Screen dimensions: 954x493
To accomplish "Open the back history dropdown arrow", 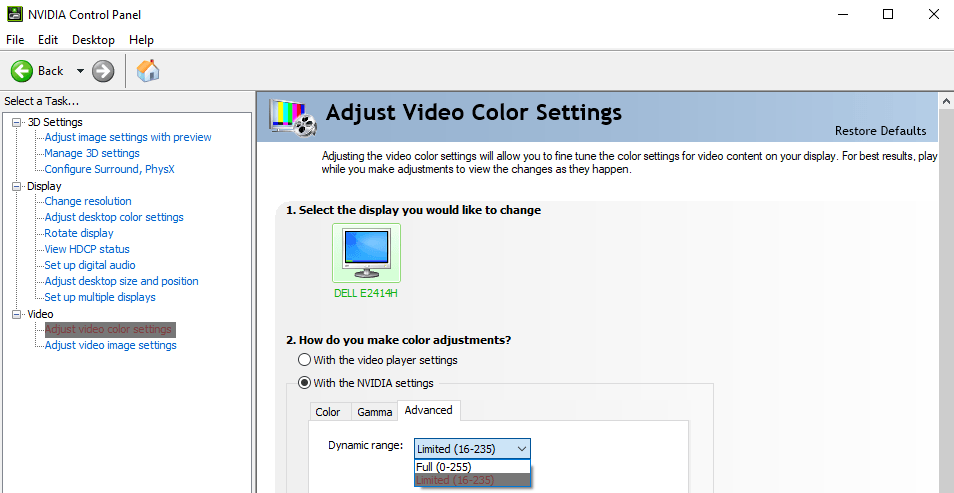I will (80, 71).
